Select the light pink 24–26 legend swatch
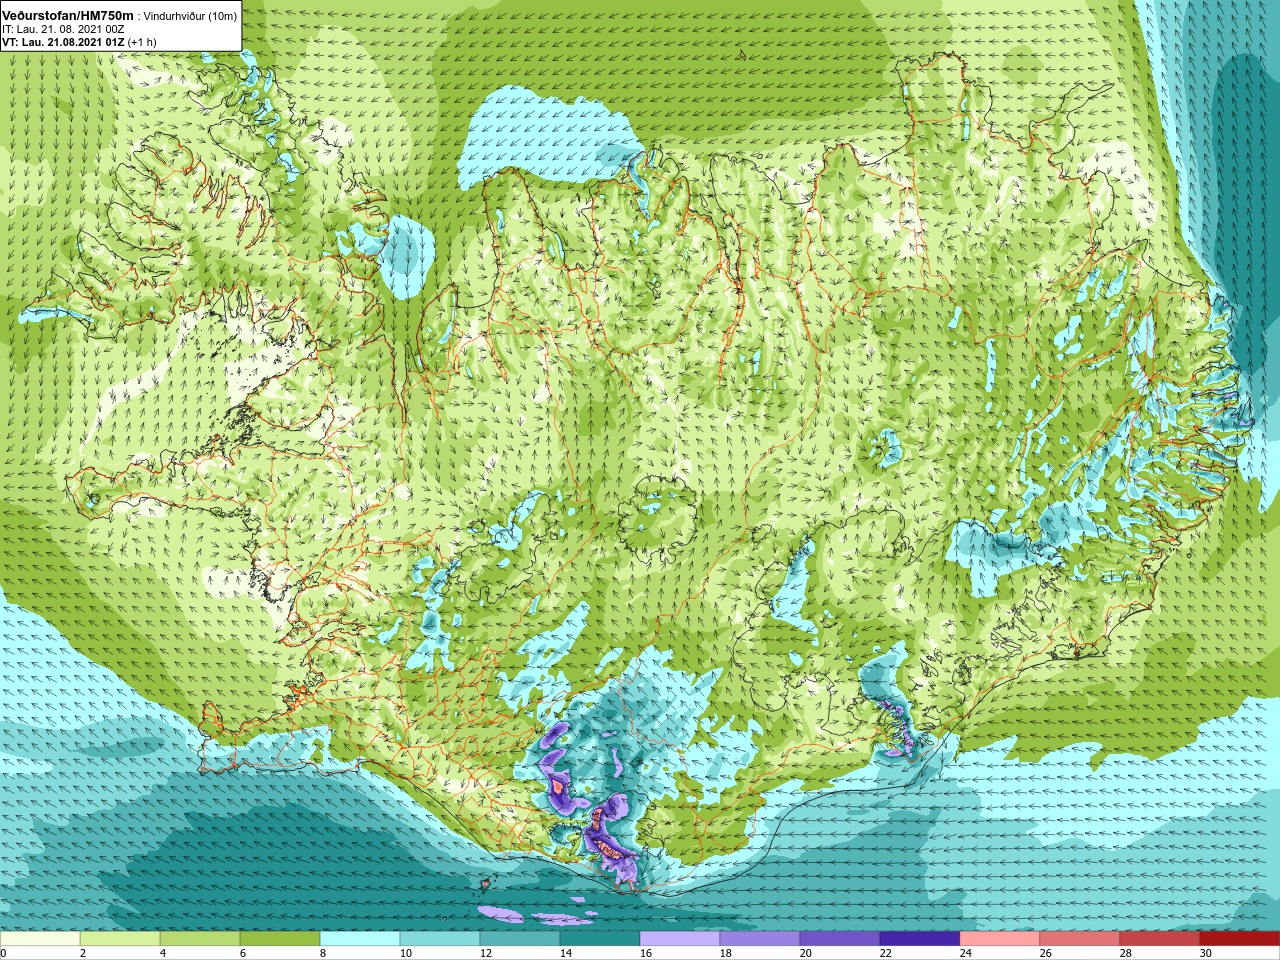 click(x=1000, y=939)
